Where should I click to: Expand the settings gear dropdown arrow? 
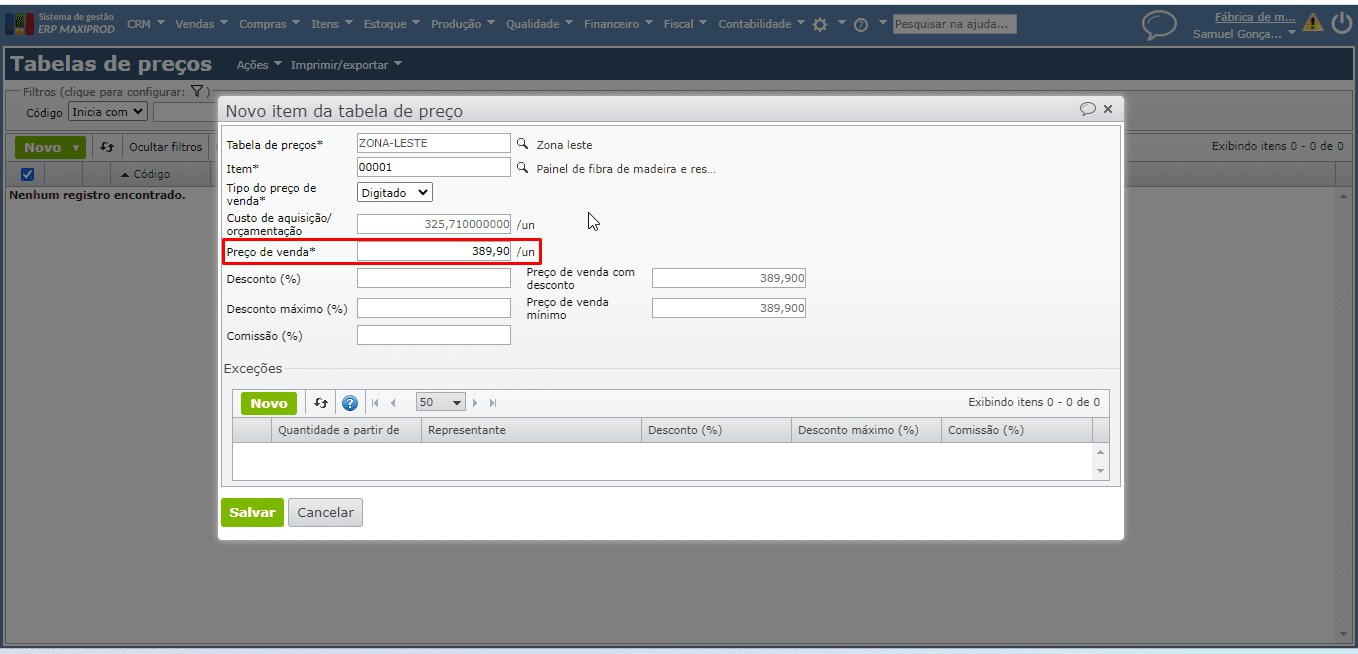pos(841,24)
